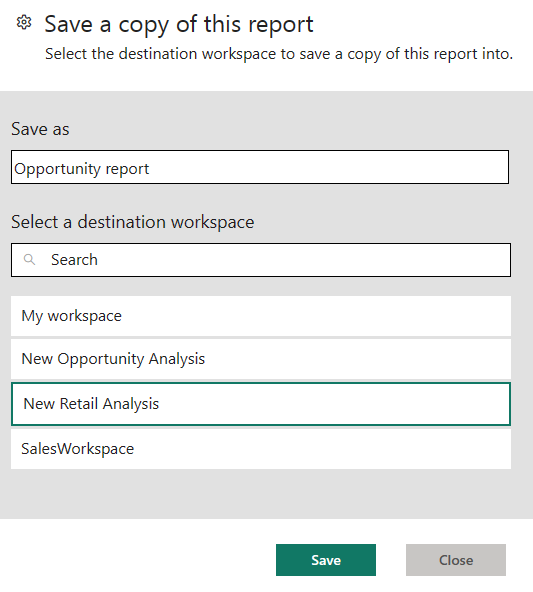Click the Save a copy of this report title
Image resolution: width=533 pixels, height=592 pixels.
tap(179, 25)
